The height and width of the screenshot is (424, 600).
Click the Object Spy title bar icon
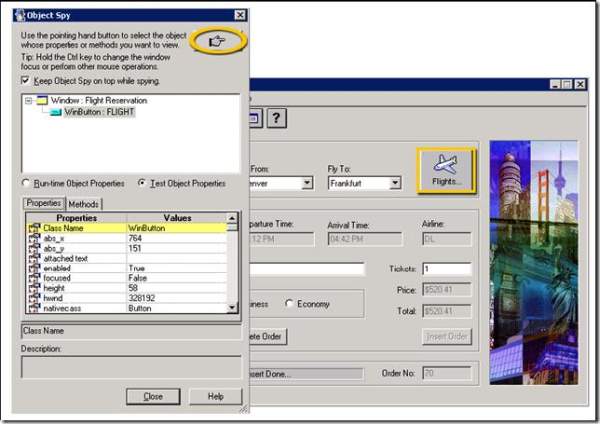pyautogui.click(x=19, y=15)
